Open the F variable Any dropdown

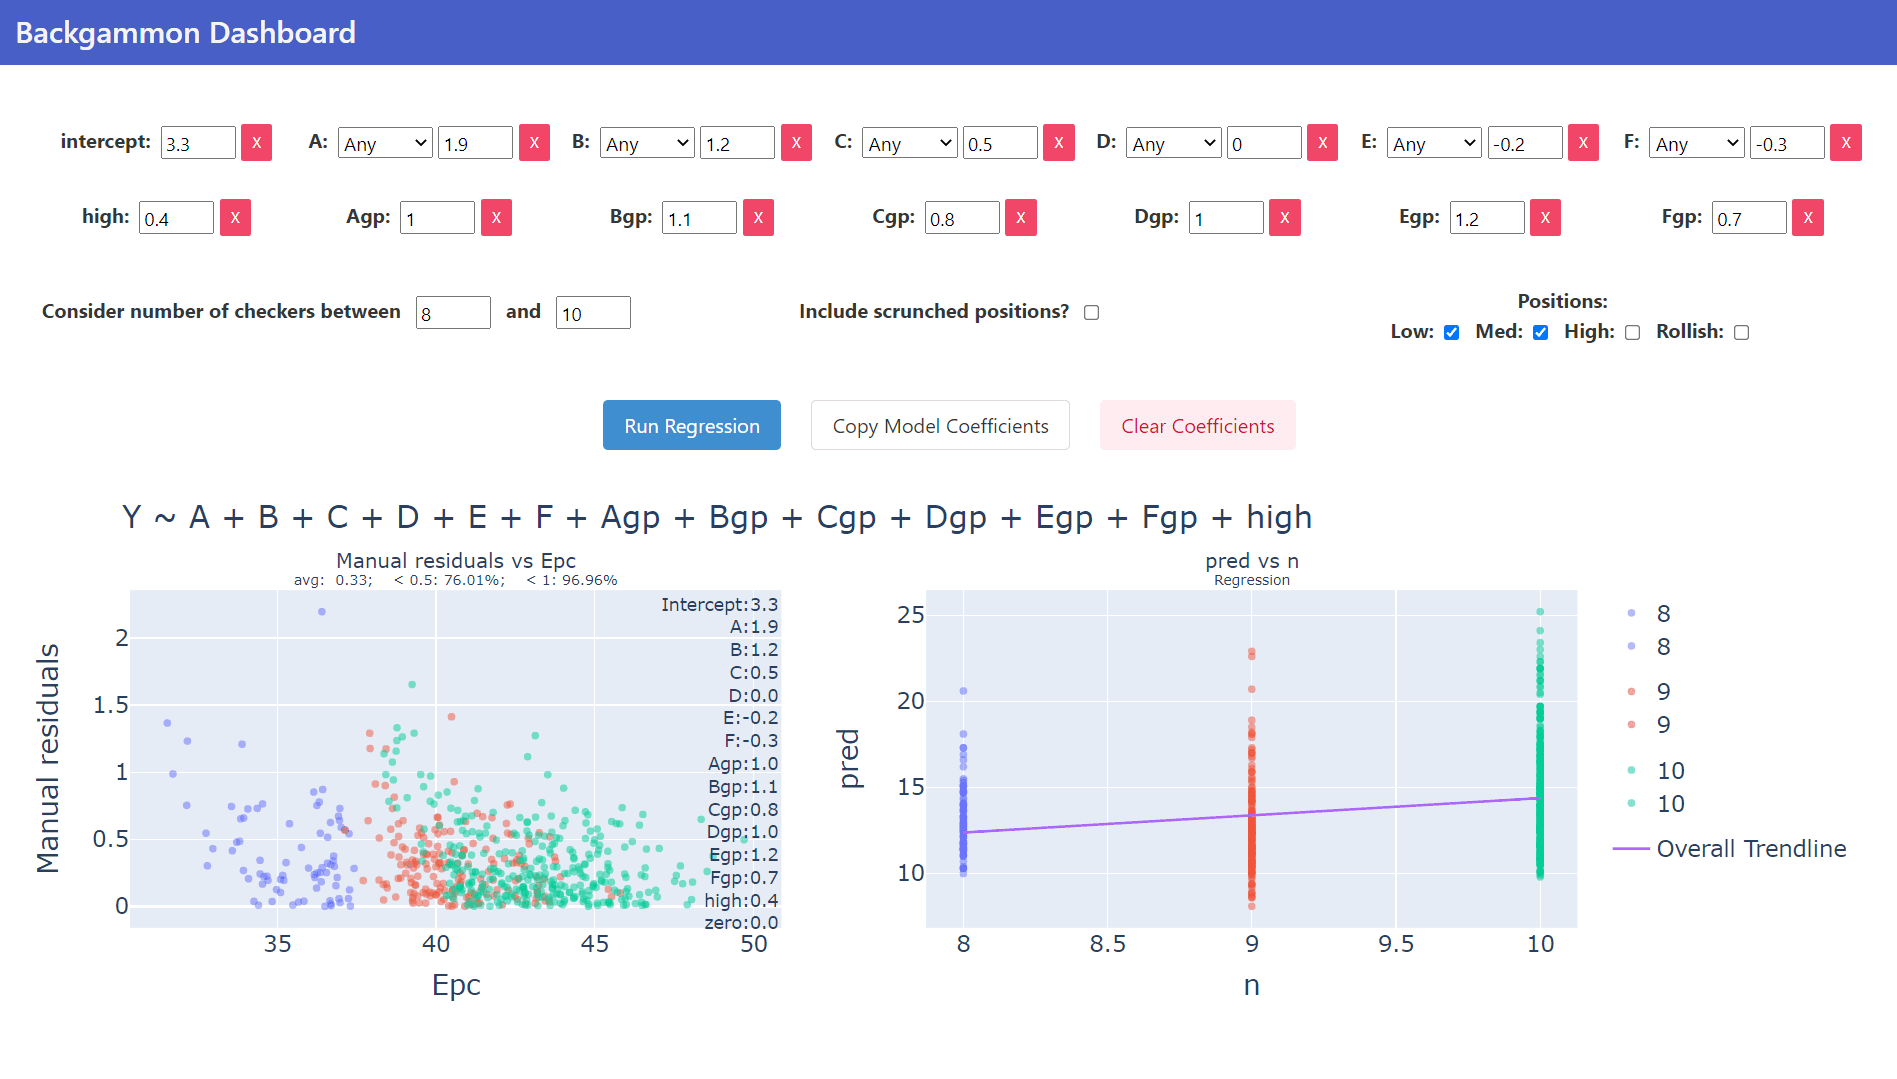pyautogui.click(x=1697, y=143)
